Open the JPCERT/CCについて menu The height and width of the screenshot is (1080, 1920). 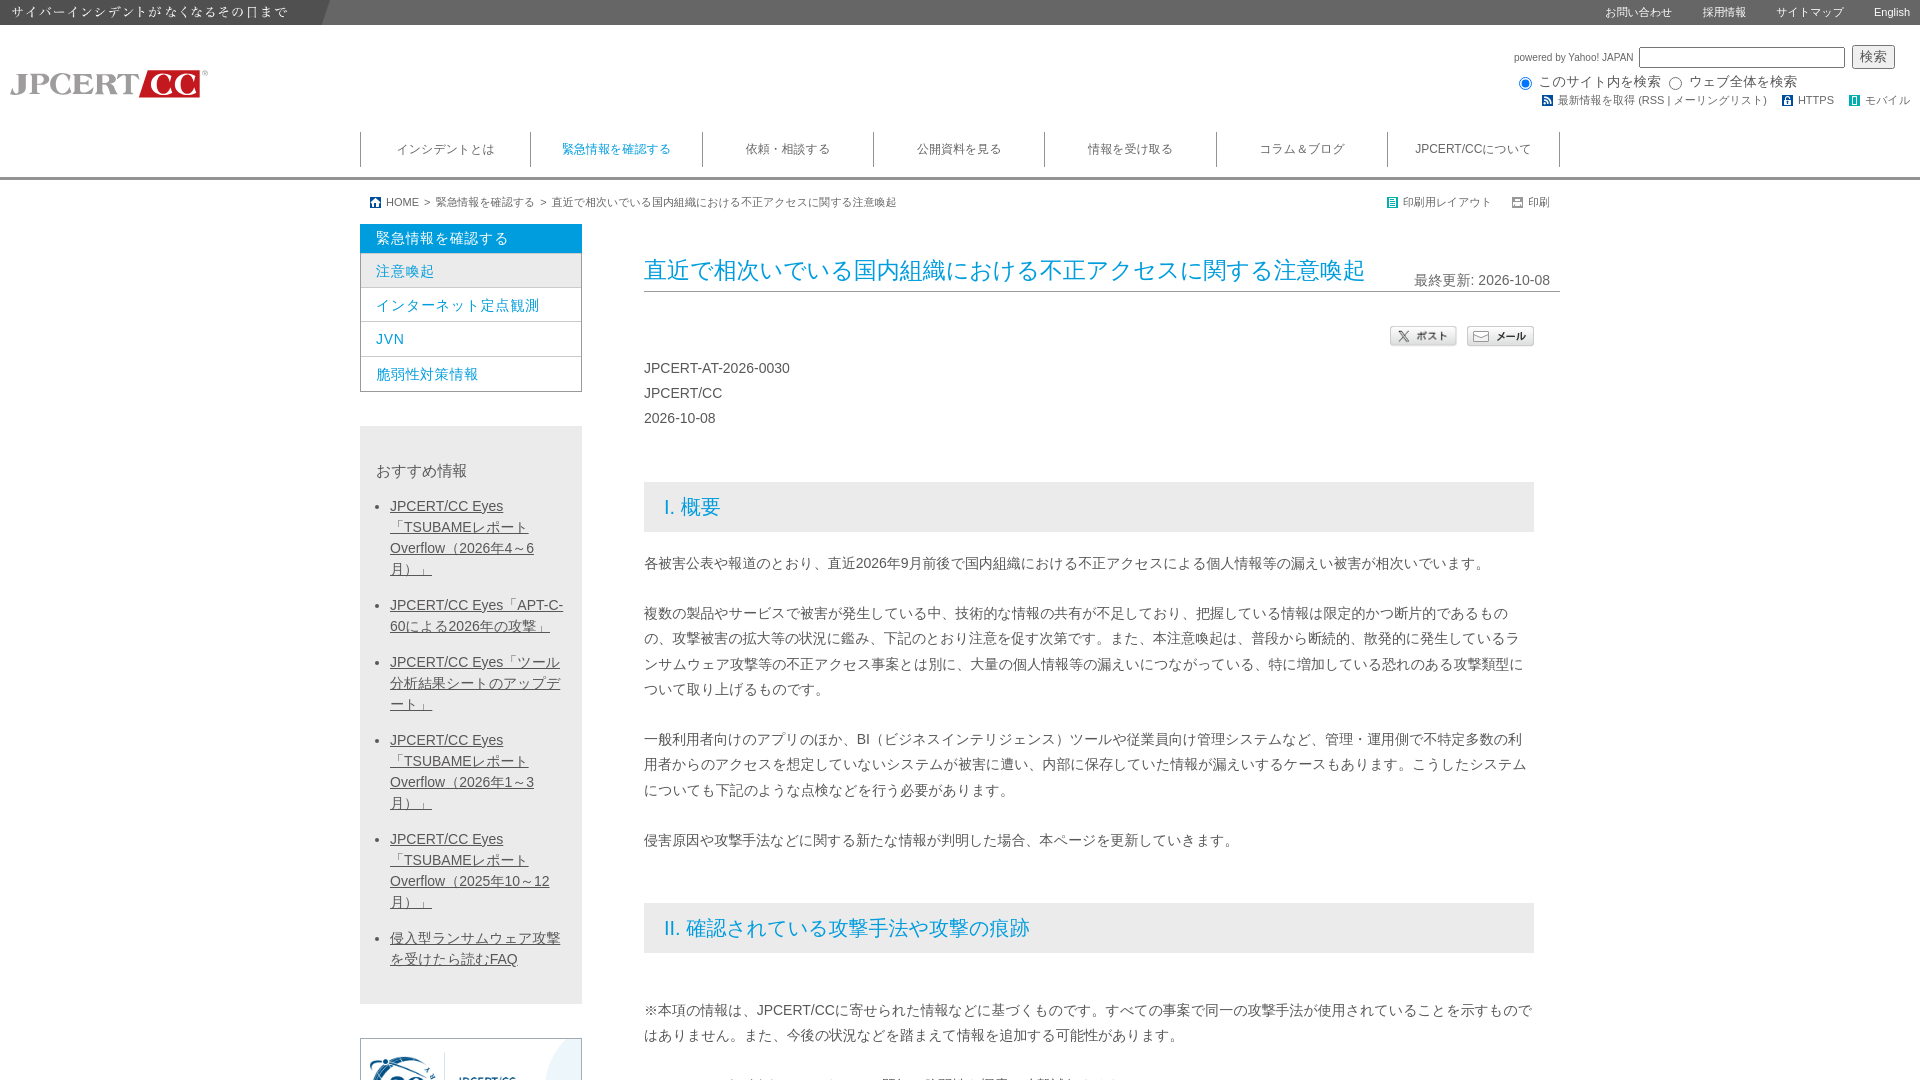(x=1473, y=150)
